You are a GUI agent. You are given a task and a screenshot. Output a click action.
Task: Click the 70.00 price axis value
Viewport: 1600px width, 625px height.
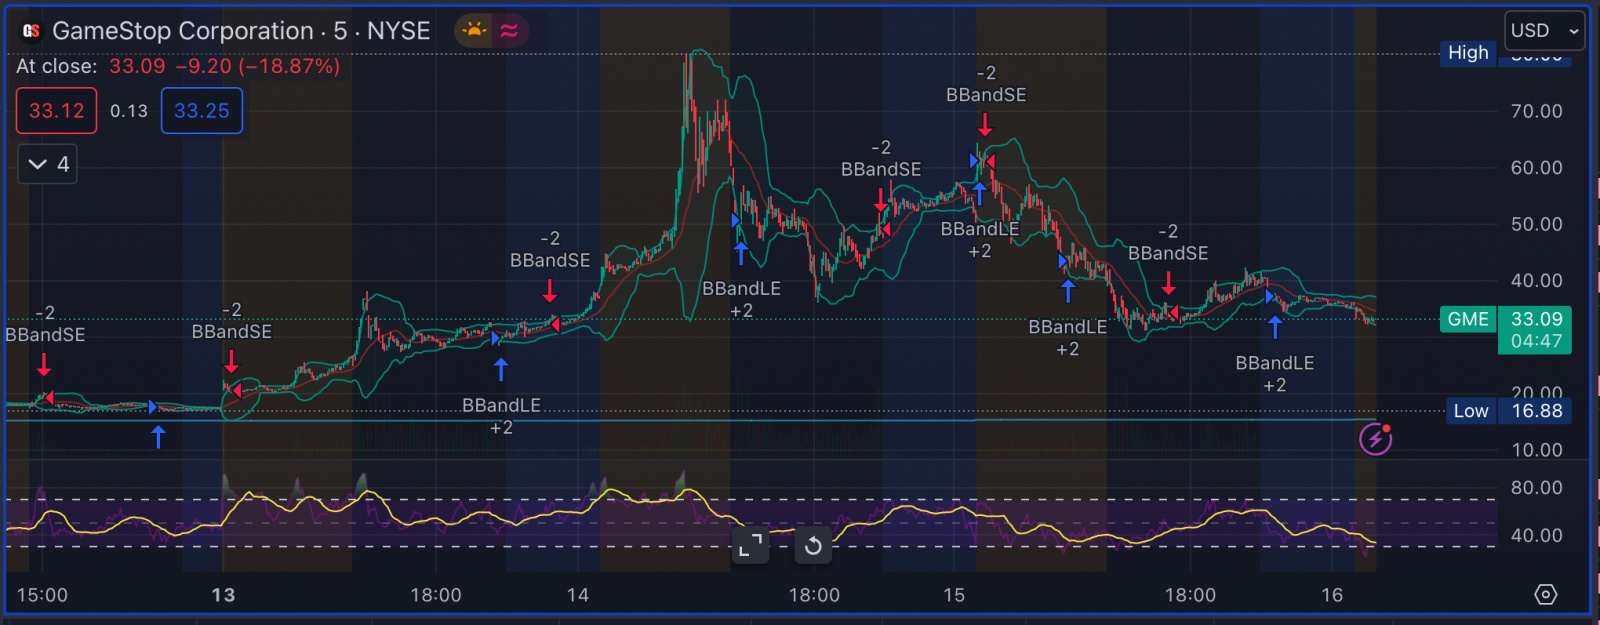(1536, 111)
